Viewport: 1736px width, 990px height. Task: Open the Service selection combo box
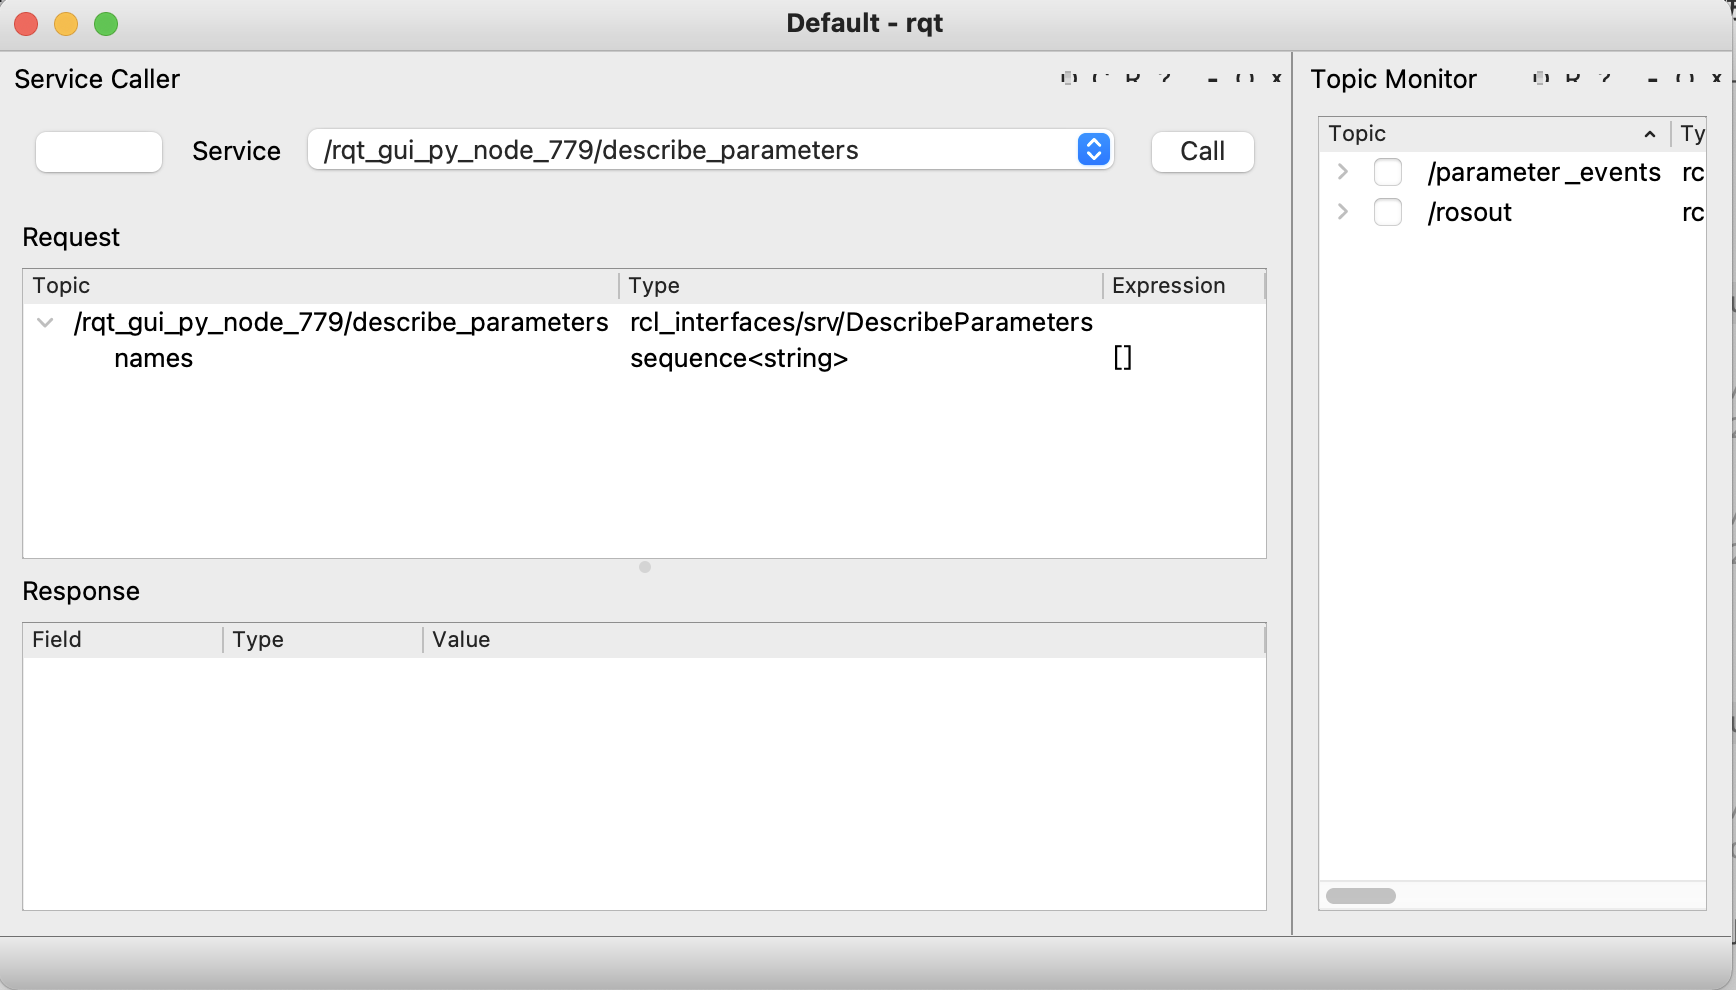[711, 150]
